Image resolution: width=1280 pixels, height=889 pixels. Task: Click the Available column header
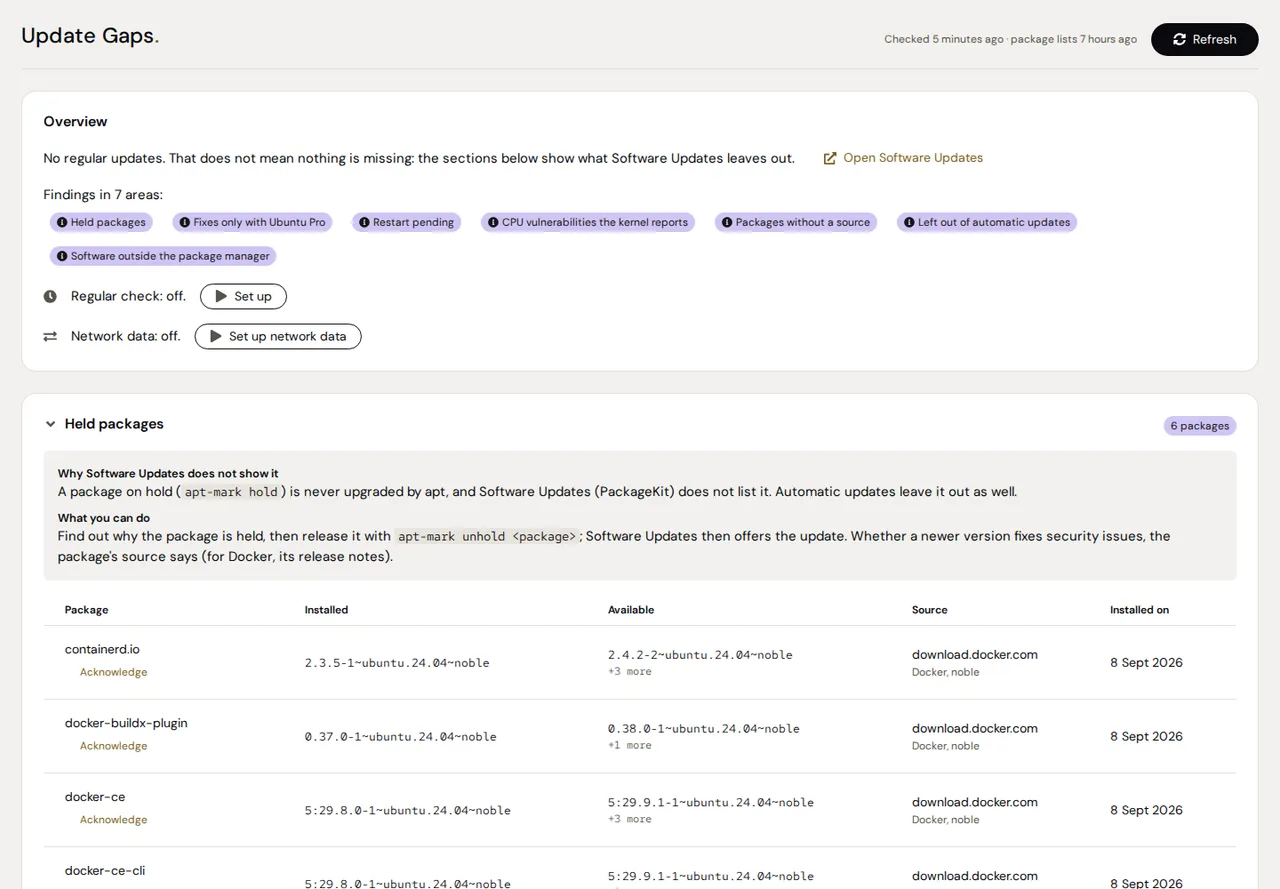point(631,610)
